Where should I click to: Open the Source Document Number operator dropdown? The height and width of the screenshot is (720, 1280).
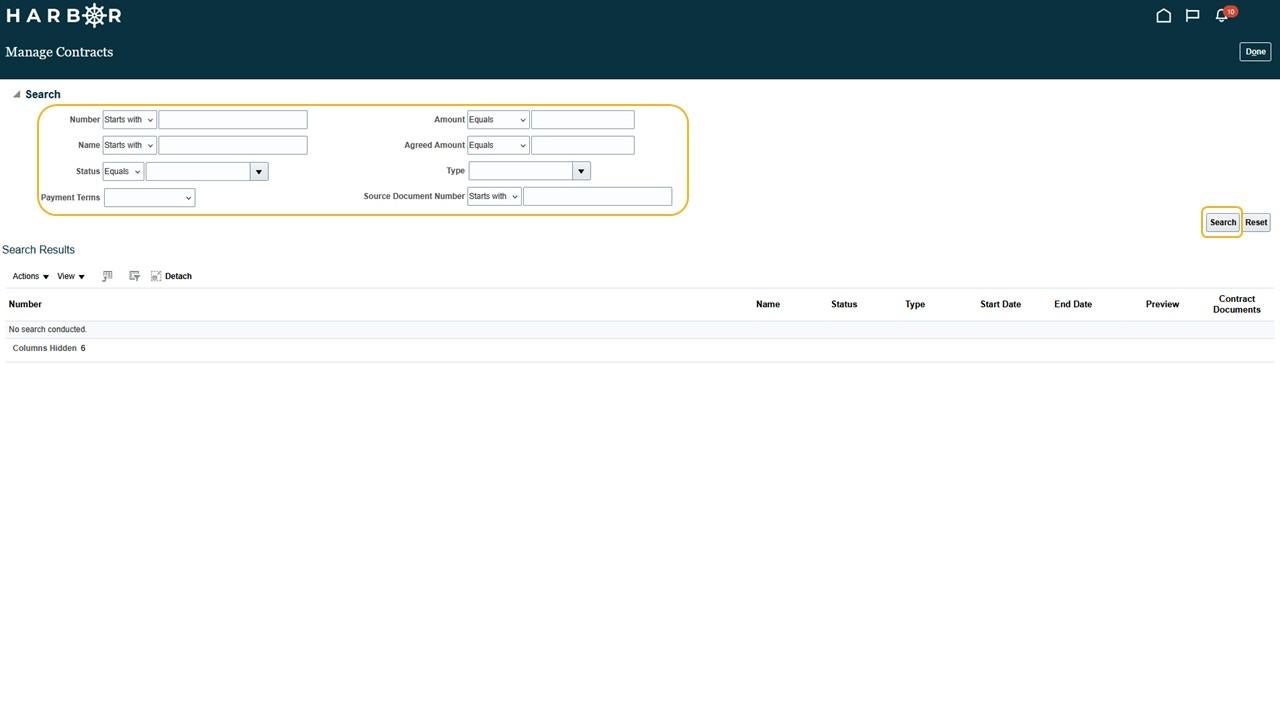(x=494, y=196)
